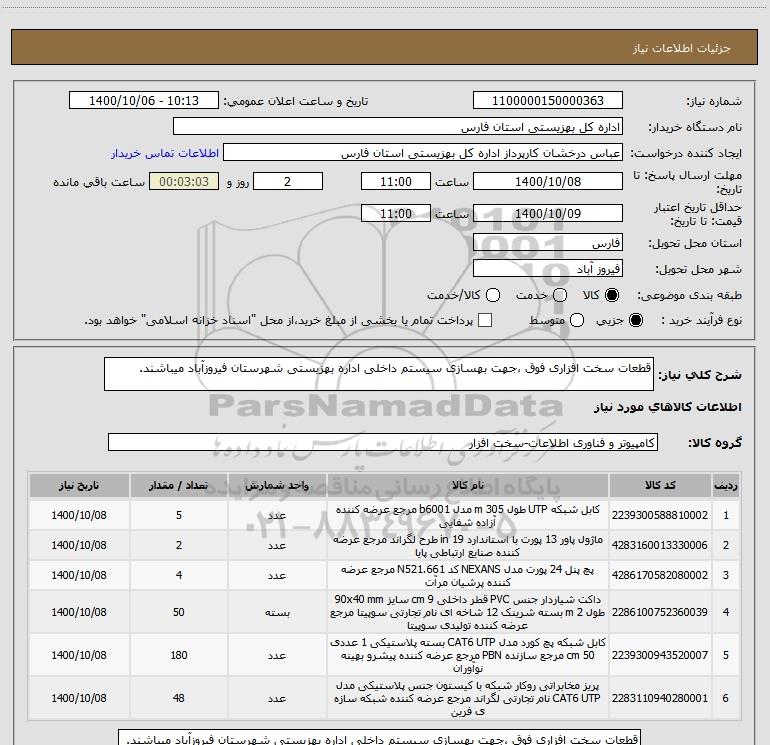Click the need date of row 1
Image resolution: width=770 pixels, height=745 pixels.
coord(79,515)
